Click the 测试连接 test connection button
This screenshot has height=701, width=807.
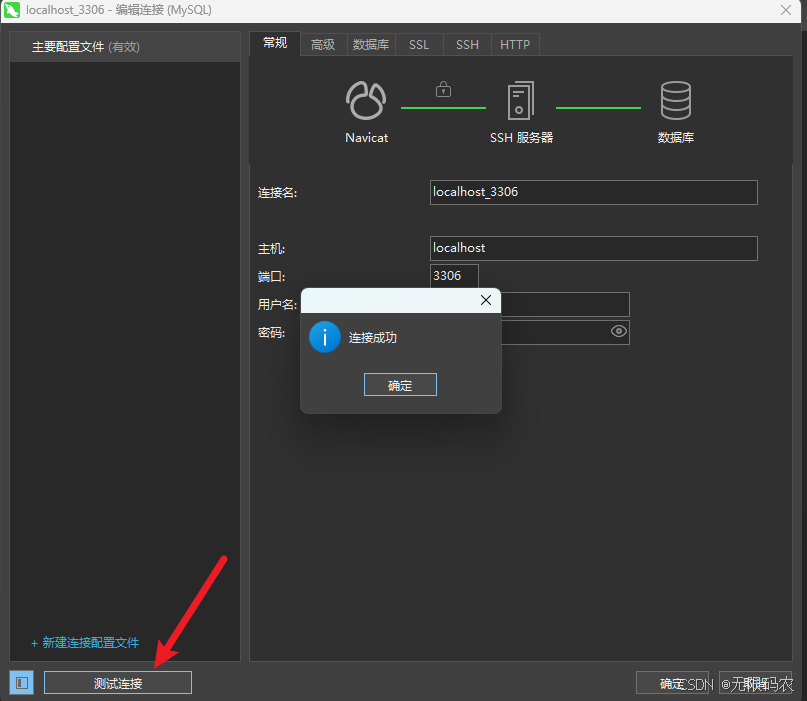pos(117,682)
